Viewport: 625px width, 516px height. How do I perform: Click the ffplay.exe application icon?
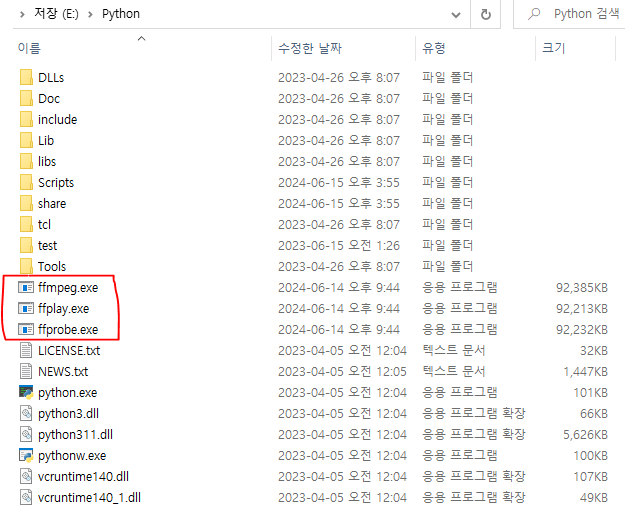pyautogui.click(x=26, y=308)
